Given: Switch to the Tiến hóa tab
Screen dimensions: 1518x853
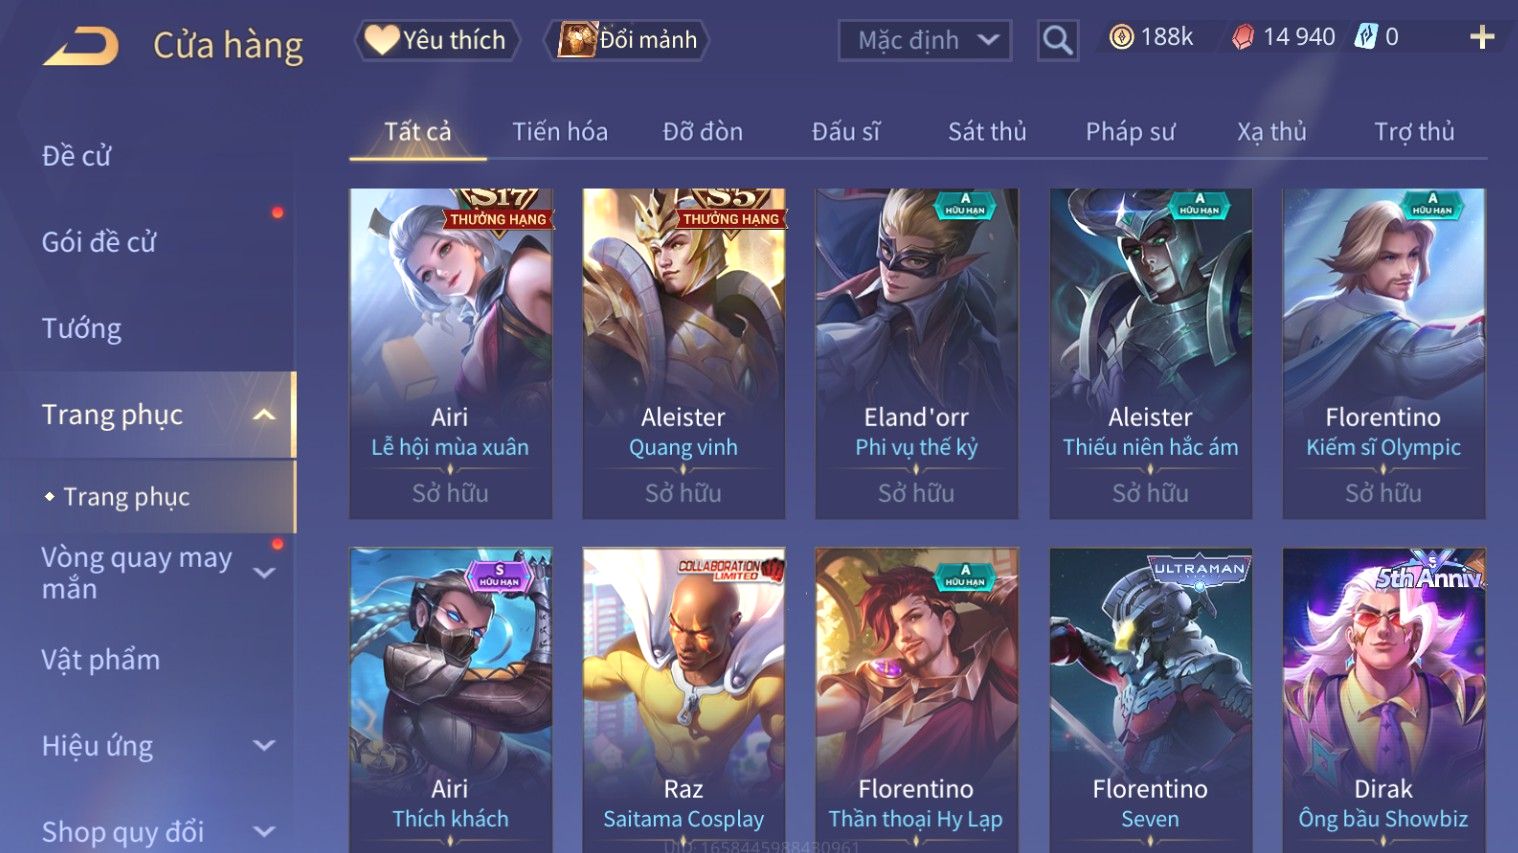Looking at the screenshot, I should (x=560, y=131).
